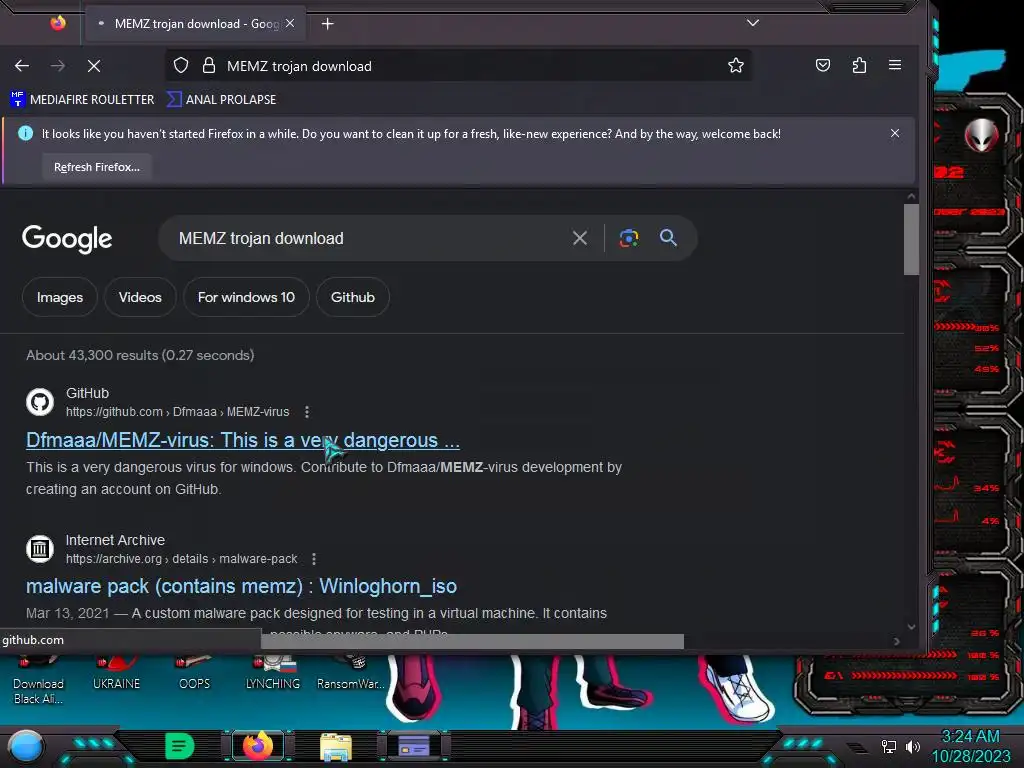This screenshot has height=768, width=1024.
Task: Open the Start orb button
Action: point(25,748)
